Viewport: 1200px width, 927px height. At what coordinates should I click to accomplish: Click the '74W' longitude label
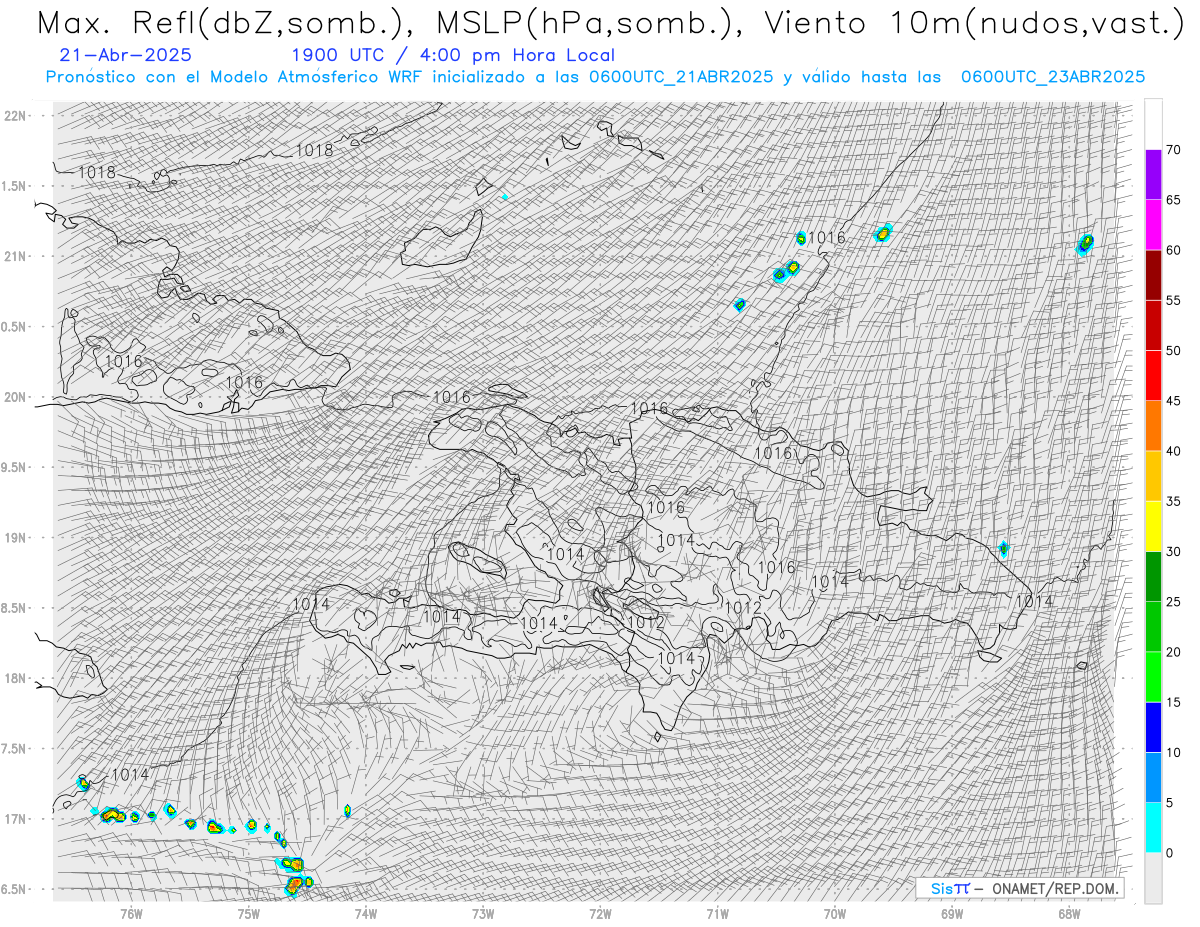(x=365, y=913)
